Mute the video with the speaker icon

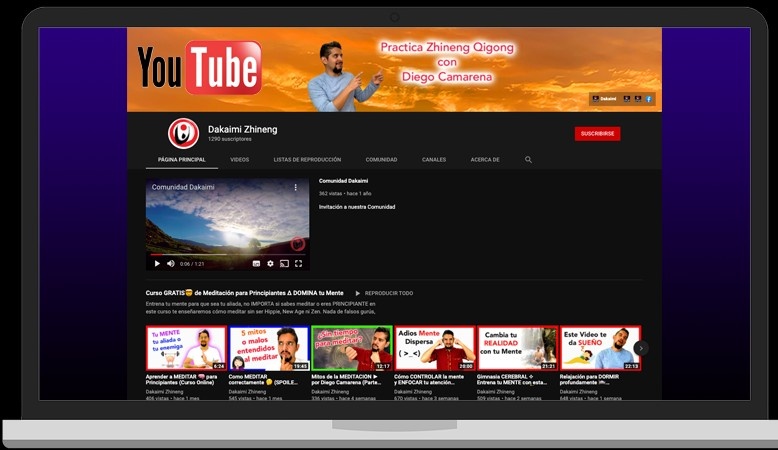[x=171, y=263]
